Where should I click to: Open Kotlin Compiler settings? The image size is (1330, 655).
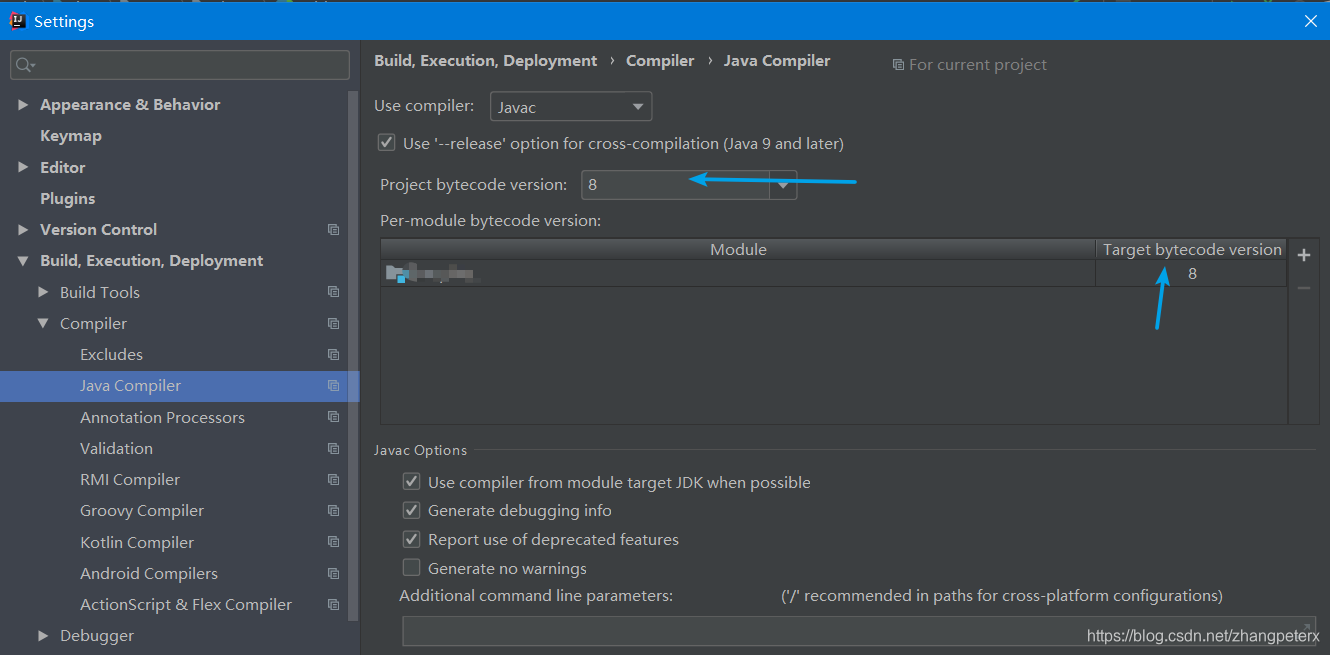click(x=137, y=542)
